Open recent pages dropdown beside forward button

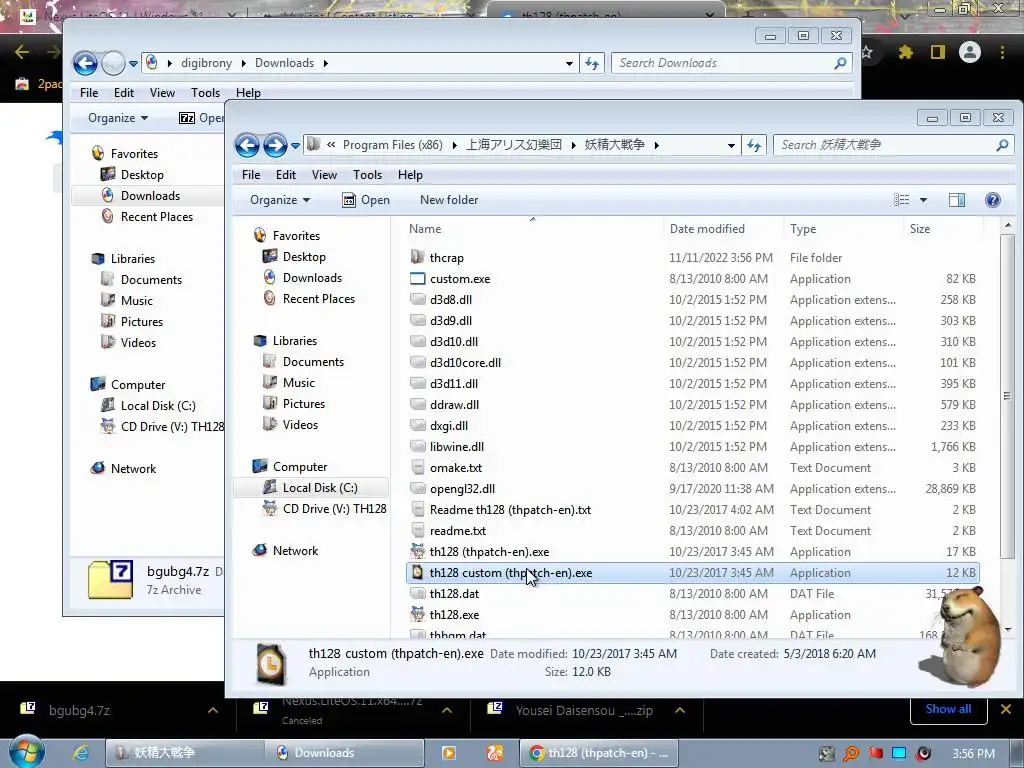[x=295, y=145]
